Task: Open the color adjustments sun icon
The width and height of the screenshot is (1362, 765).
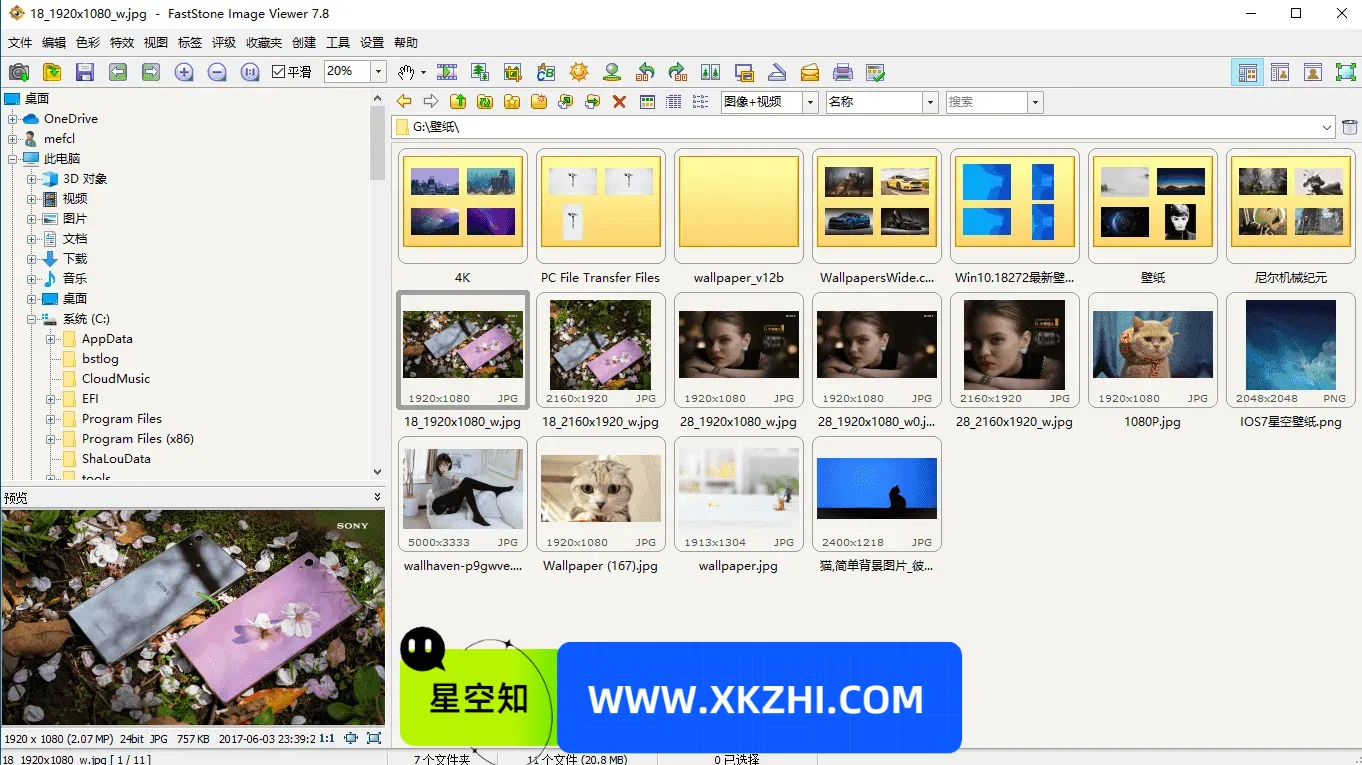Action: point(578,72)
